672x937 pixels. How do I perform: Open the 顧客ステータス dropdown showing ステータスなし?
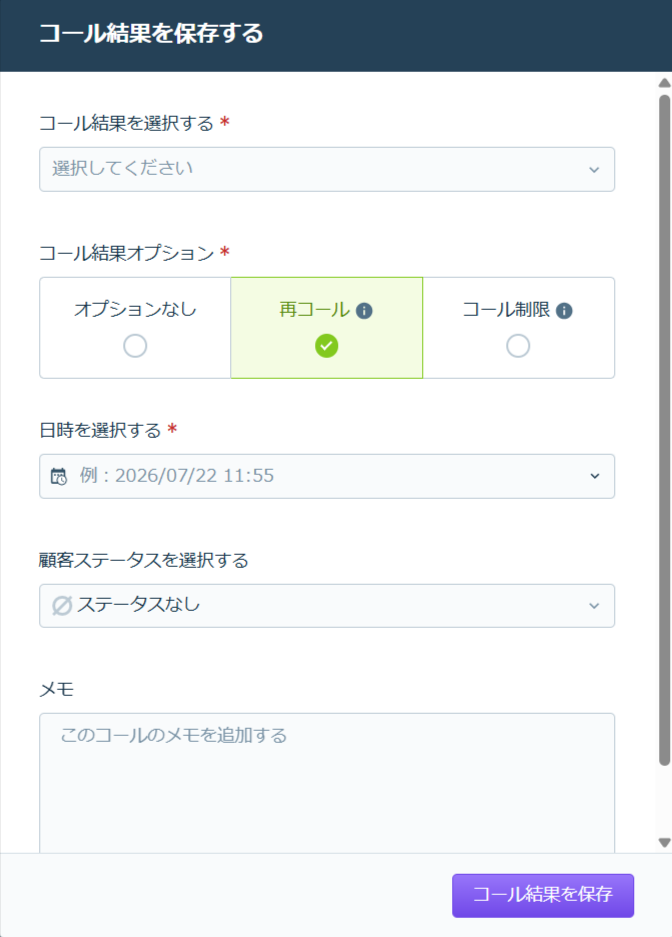pos(327,605)
